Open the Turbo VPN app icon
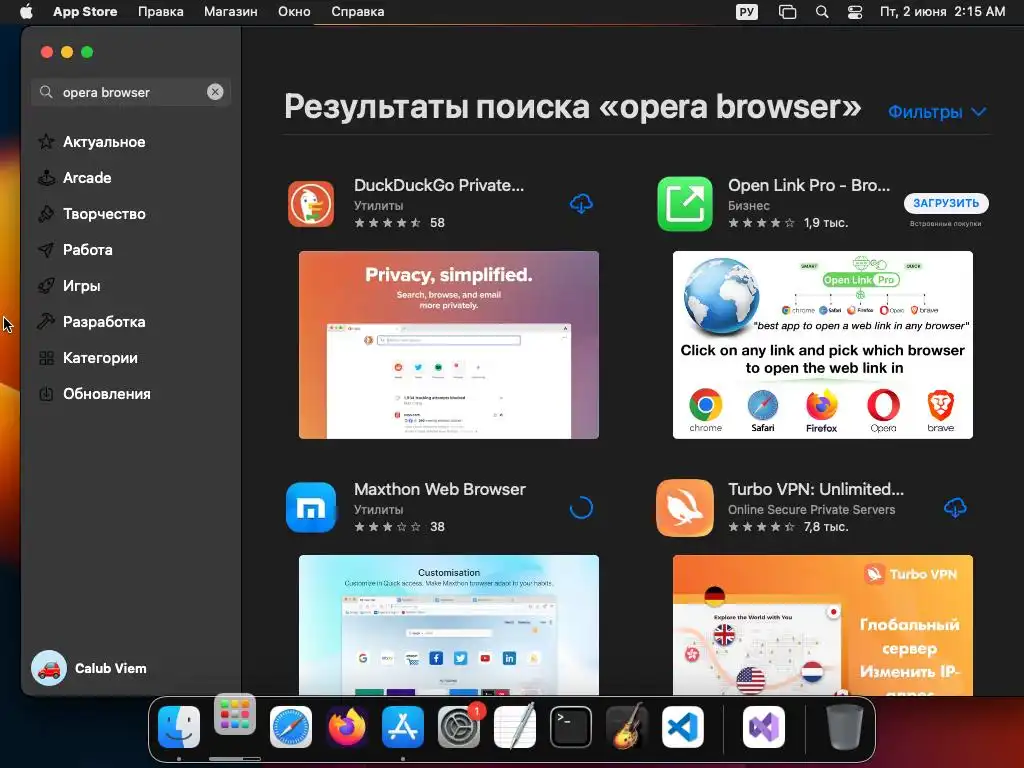This screenshot has height=768, width=1024. [x=684, y=507]
